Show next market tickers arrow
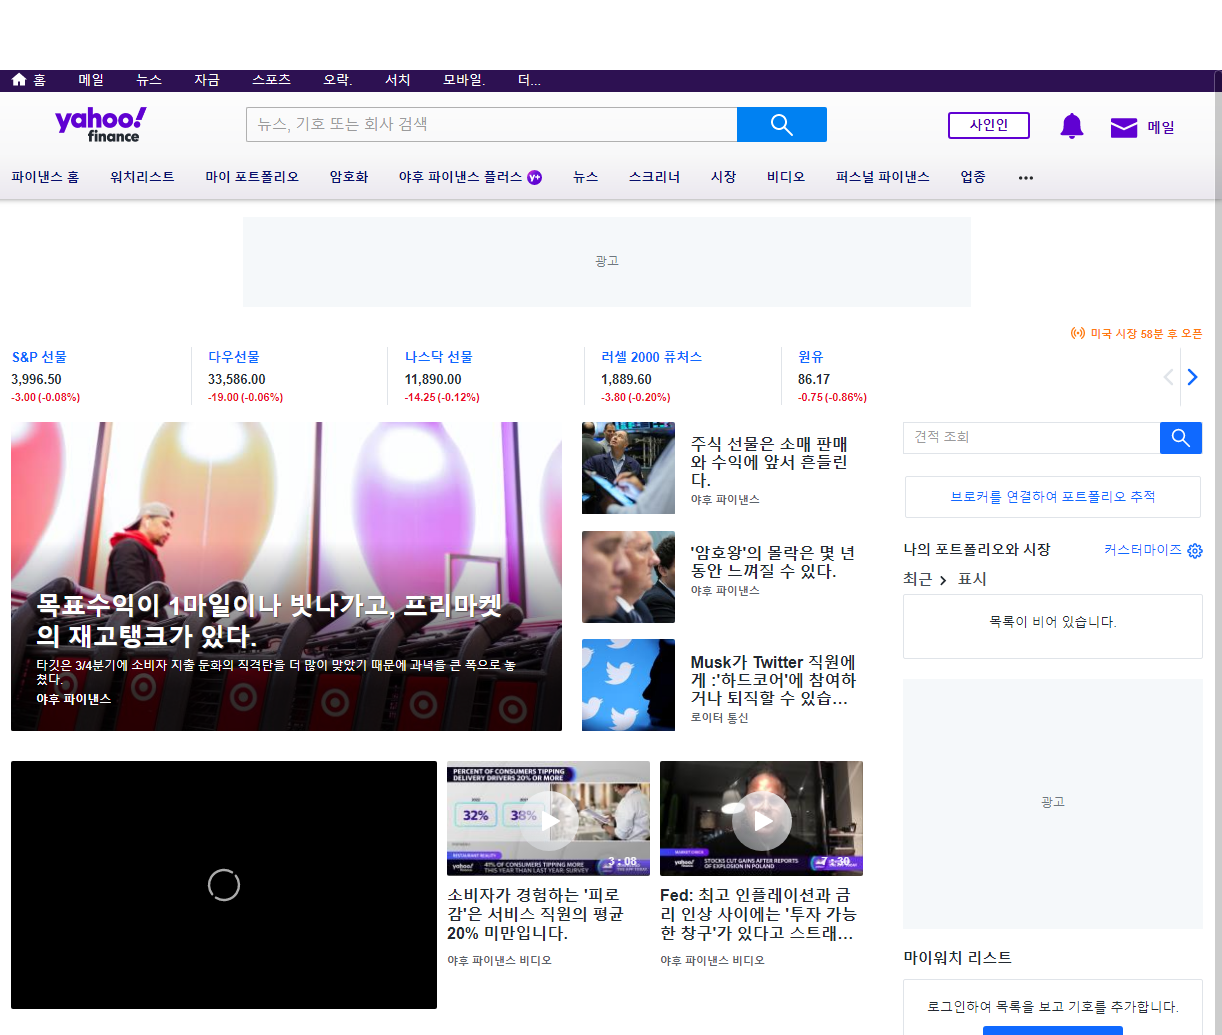The image size is (1222, 1035). point(1192,377)
